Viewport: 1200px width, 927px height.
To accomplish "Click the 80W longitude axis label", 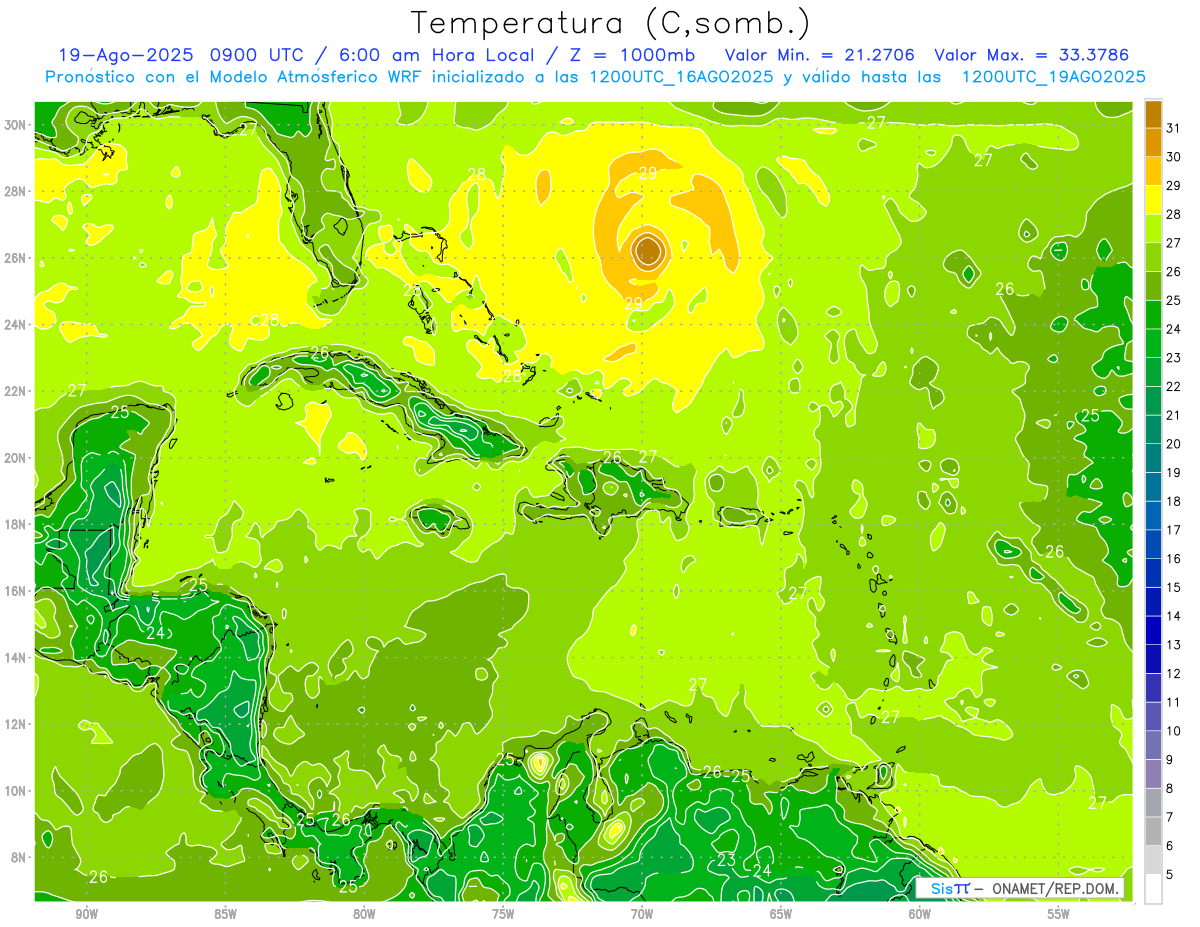I will (x=364, y=914).
